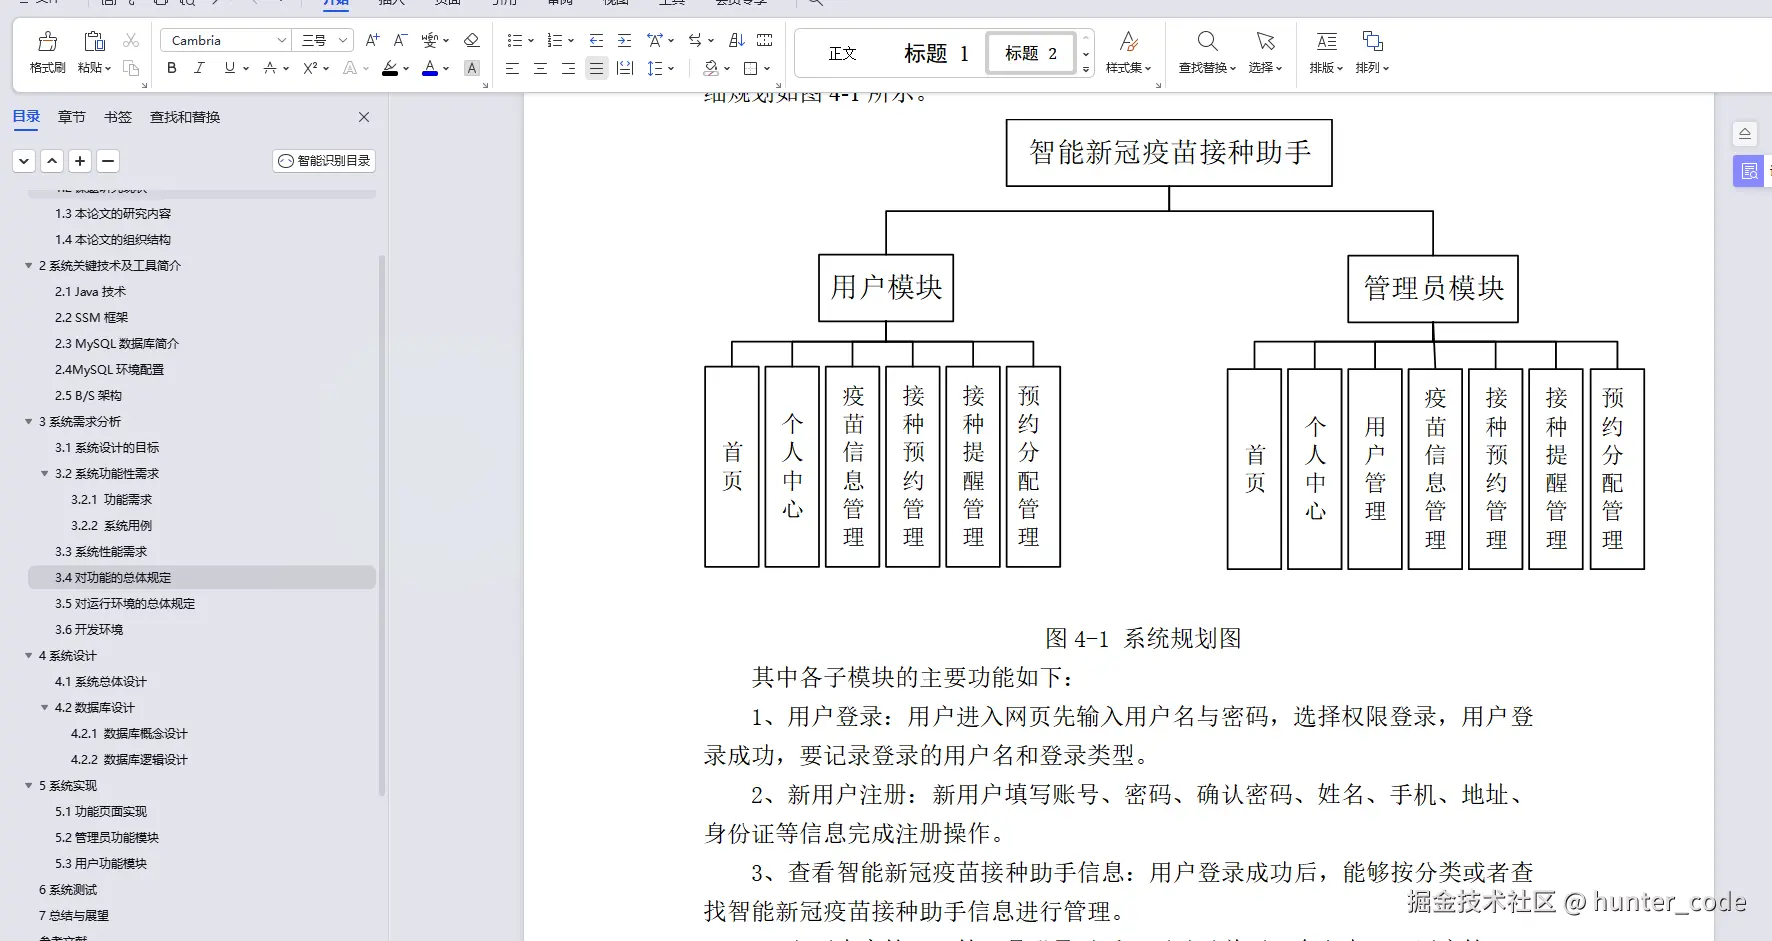Switch to the 章节 tab
This screenshot has height=941, width=1772.
pos(72,117)
